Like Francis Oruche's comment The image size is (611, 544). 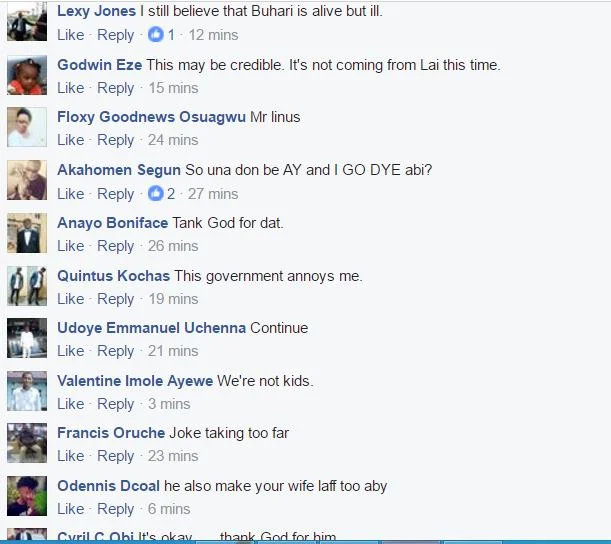click(x=71, y=456)
